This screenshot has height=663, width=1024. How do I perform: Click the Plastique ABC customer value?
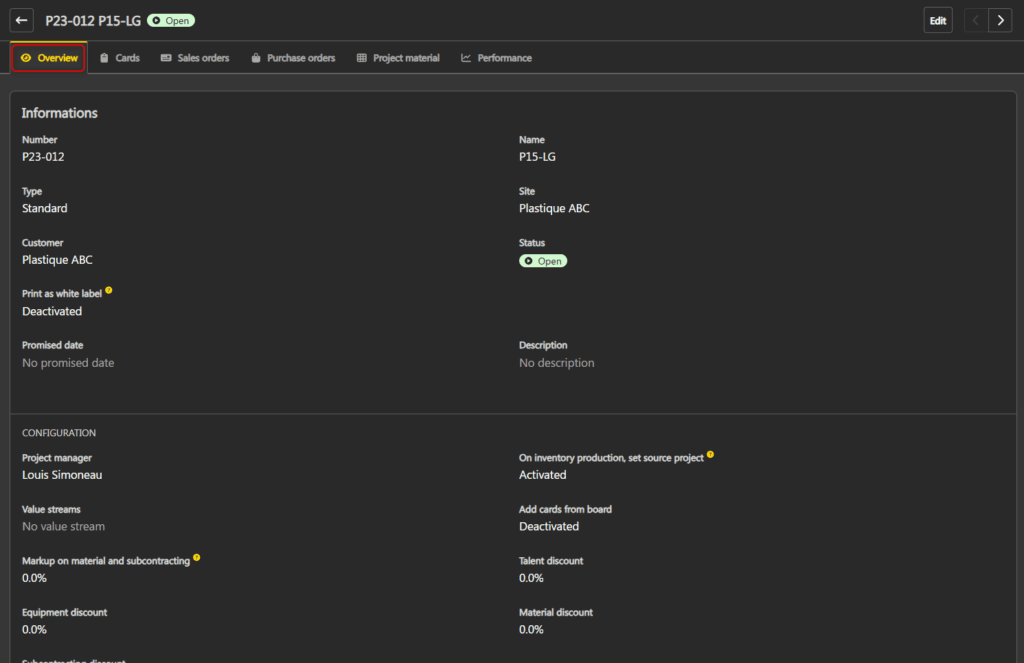pyautogui.click(x=57, y=260)
